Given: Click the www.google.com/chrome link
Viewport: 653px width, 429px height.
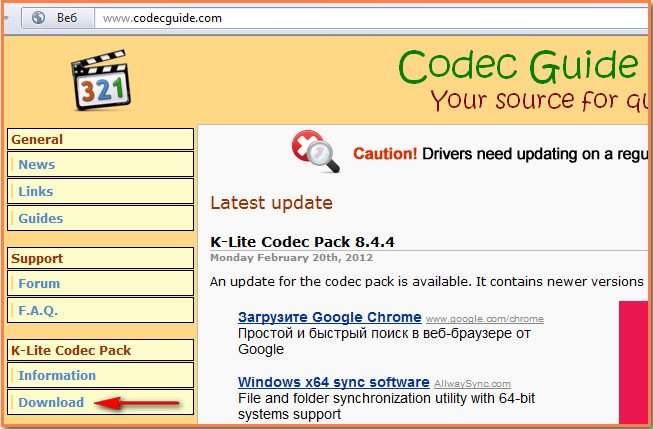Looking at the screenshot, I should tap(485, 319).
